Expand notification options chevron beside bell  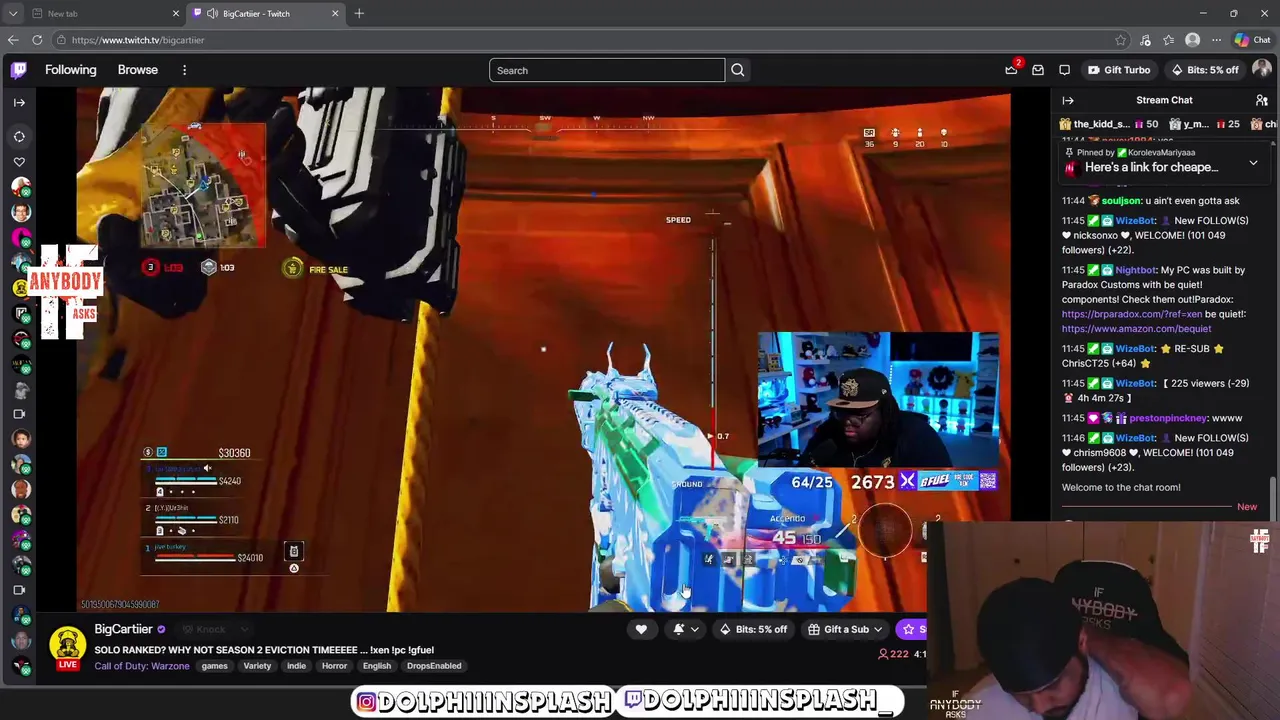click(x=695, y=629)
